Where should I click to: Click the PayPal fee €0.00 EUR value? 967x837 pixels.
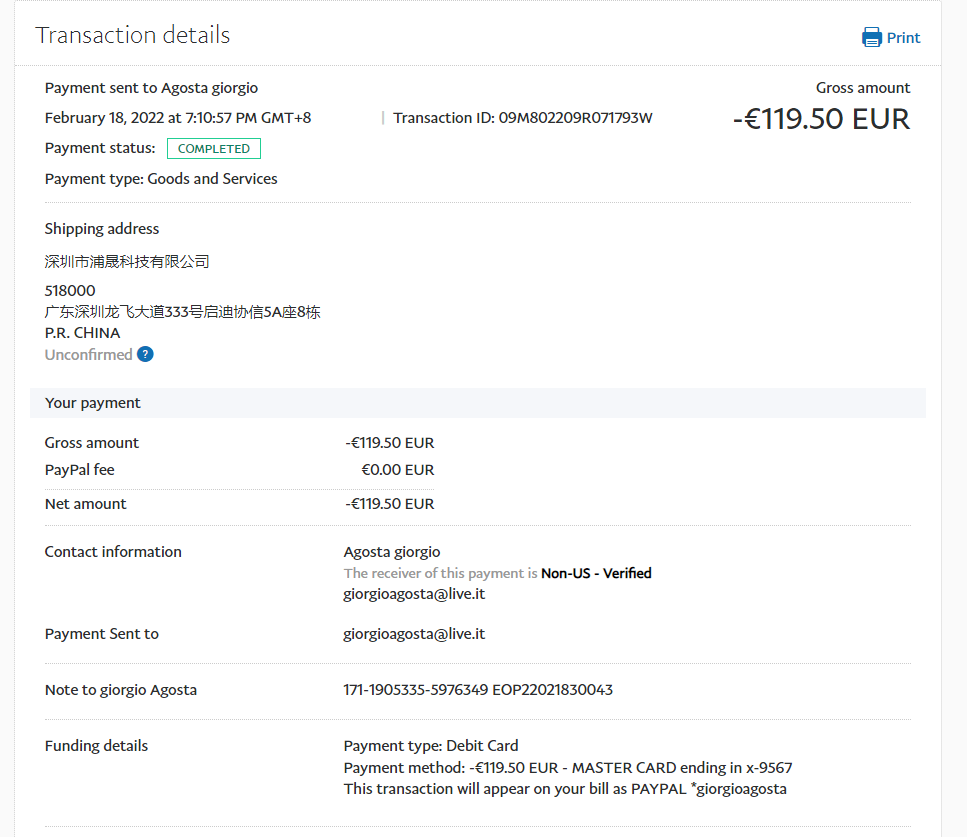pyautogui.click(x=397, y=470)
